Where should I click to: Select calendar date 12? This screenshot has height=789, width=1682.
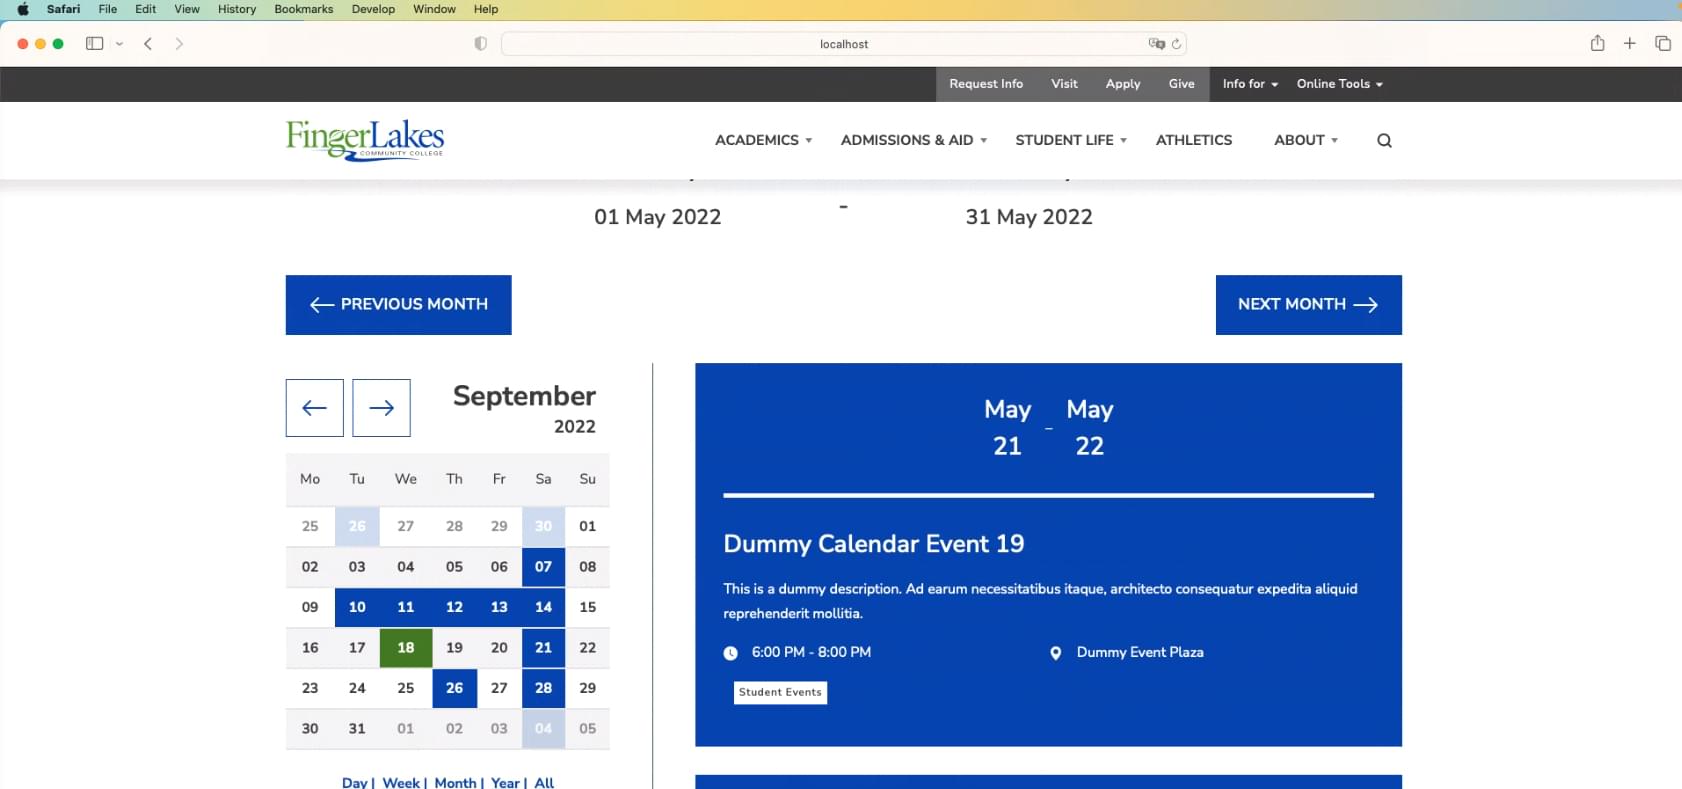(454, 607)
